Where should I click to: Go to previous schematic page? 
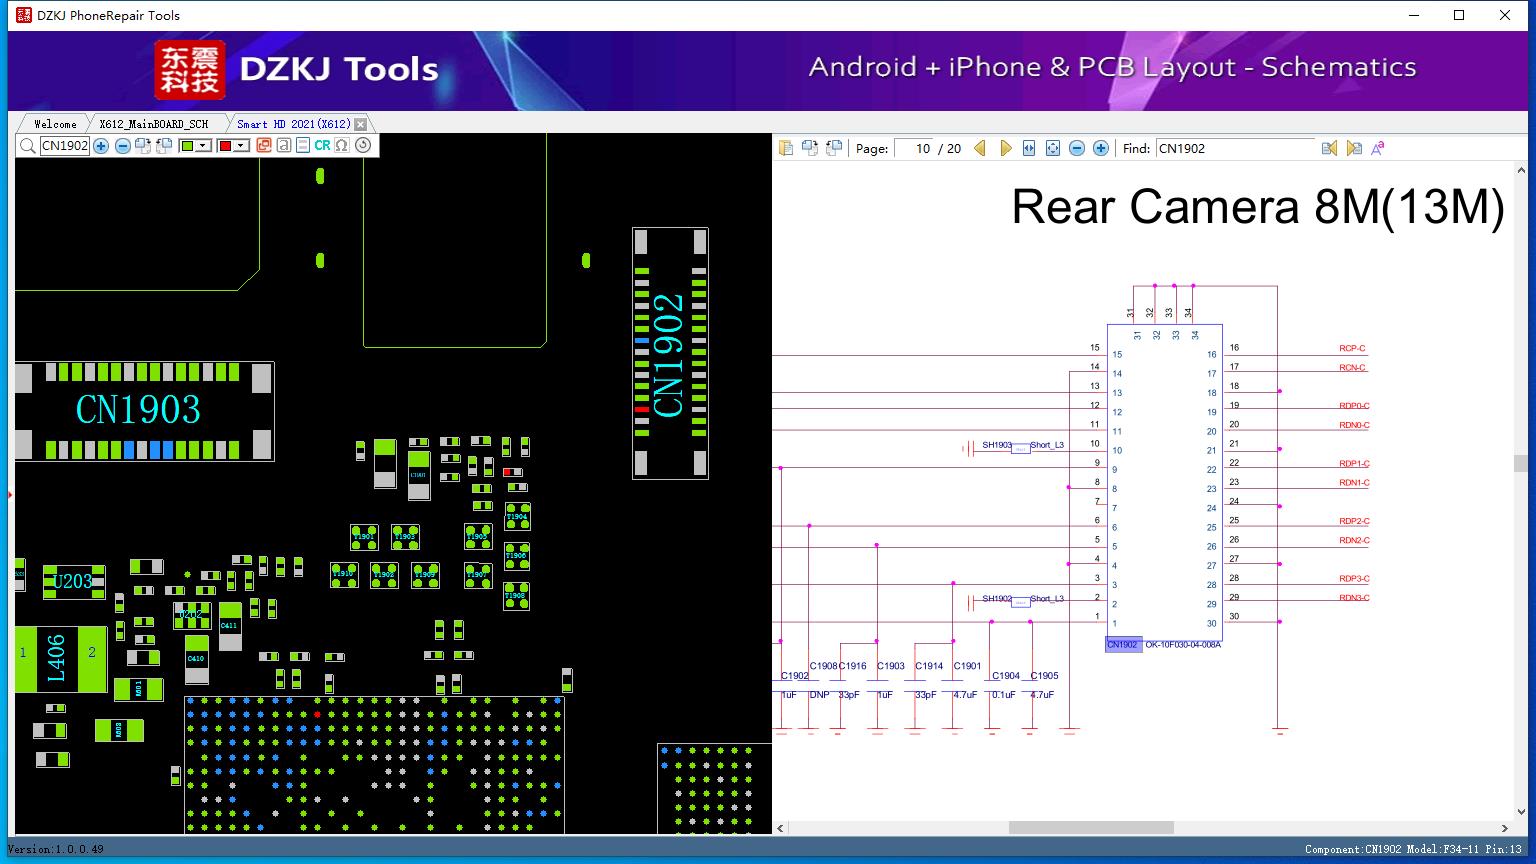coord(980,148)
